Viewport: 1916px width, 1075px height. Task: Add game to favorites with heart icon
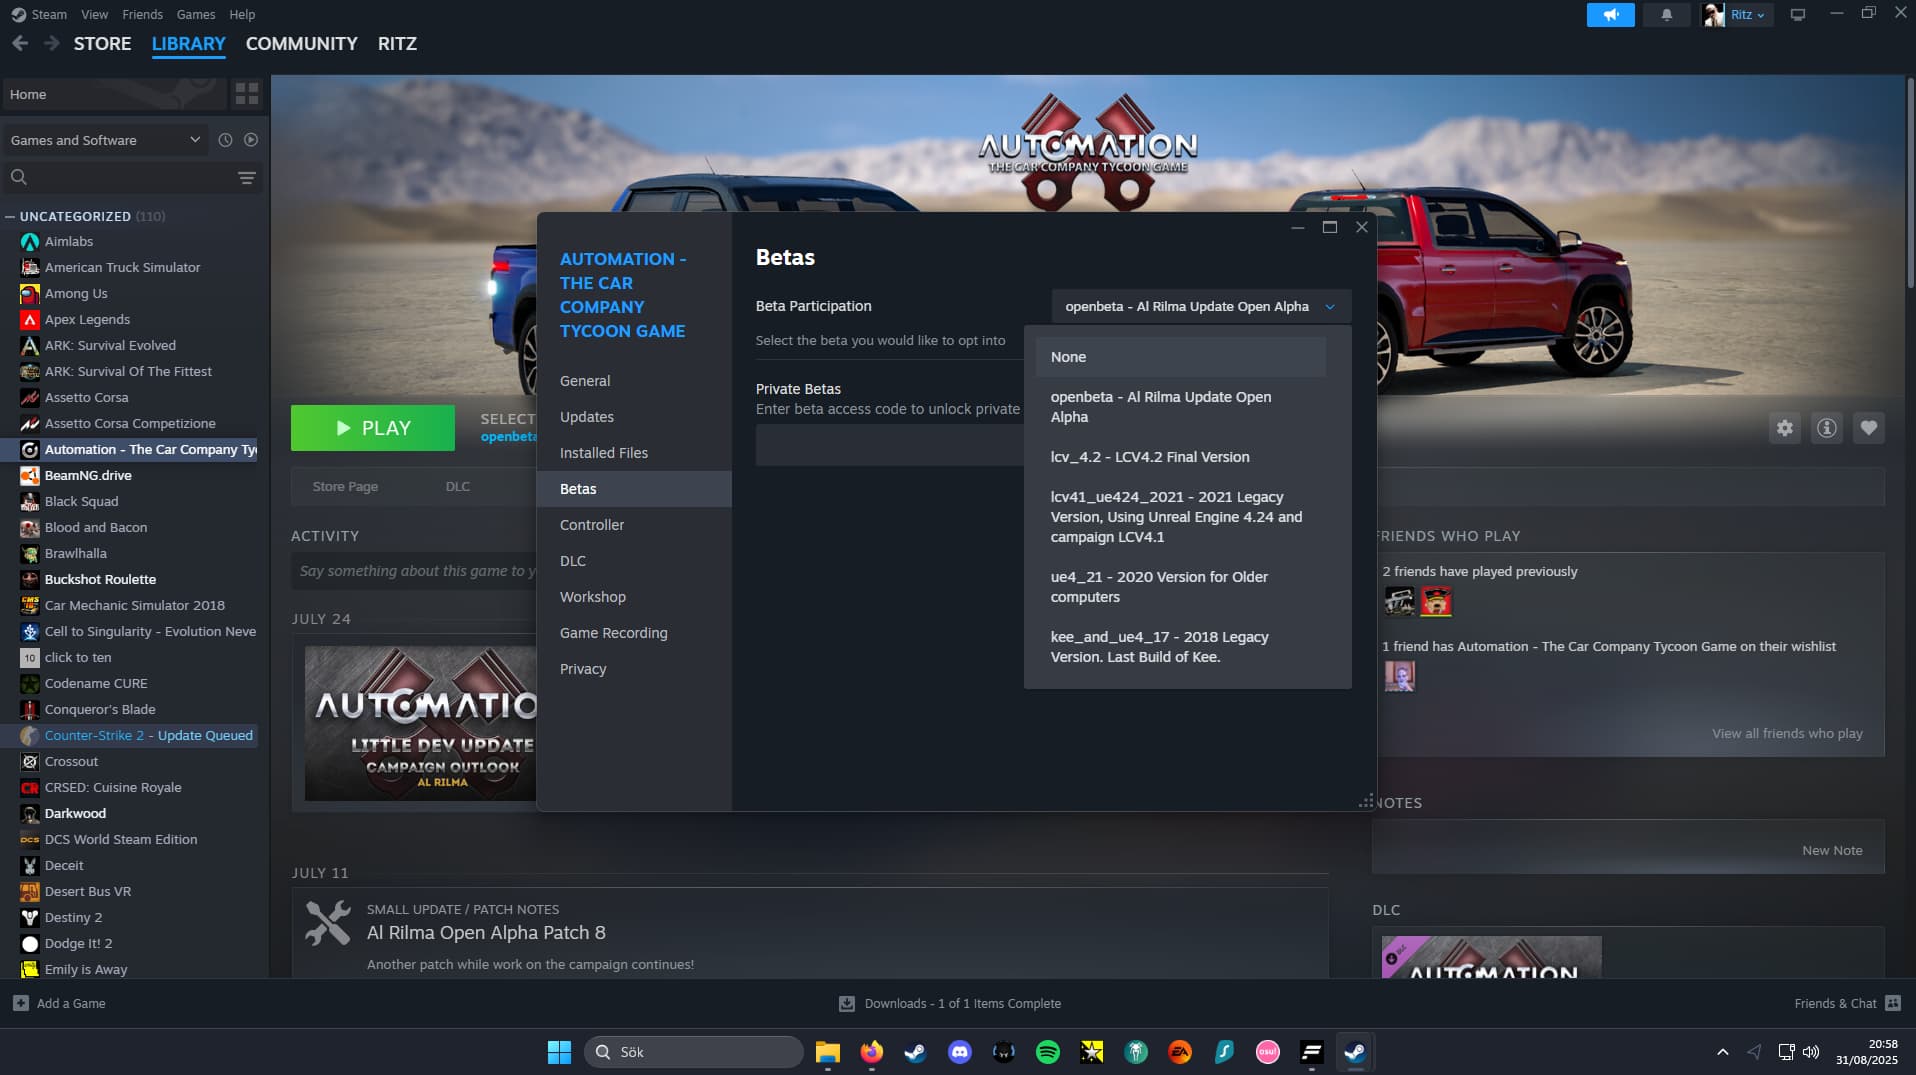(1868, 429)
